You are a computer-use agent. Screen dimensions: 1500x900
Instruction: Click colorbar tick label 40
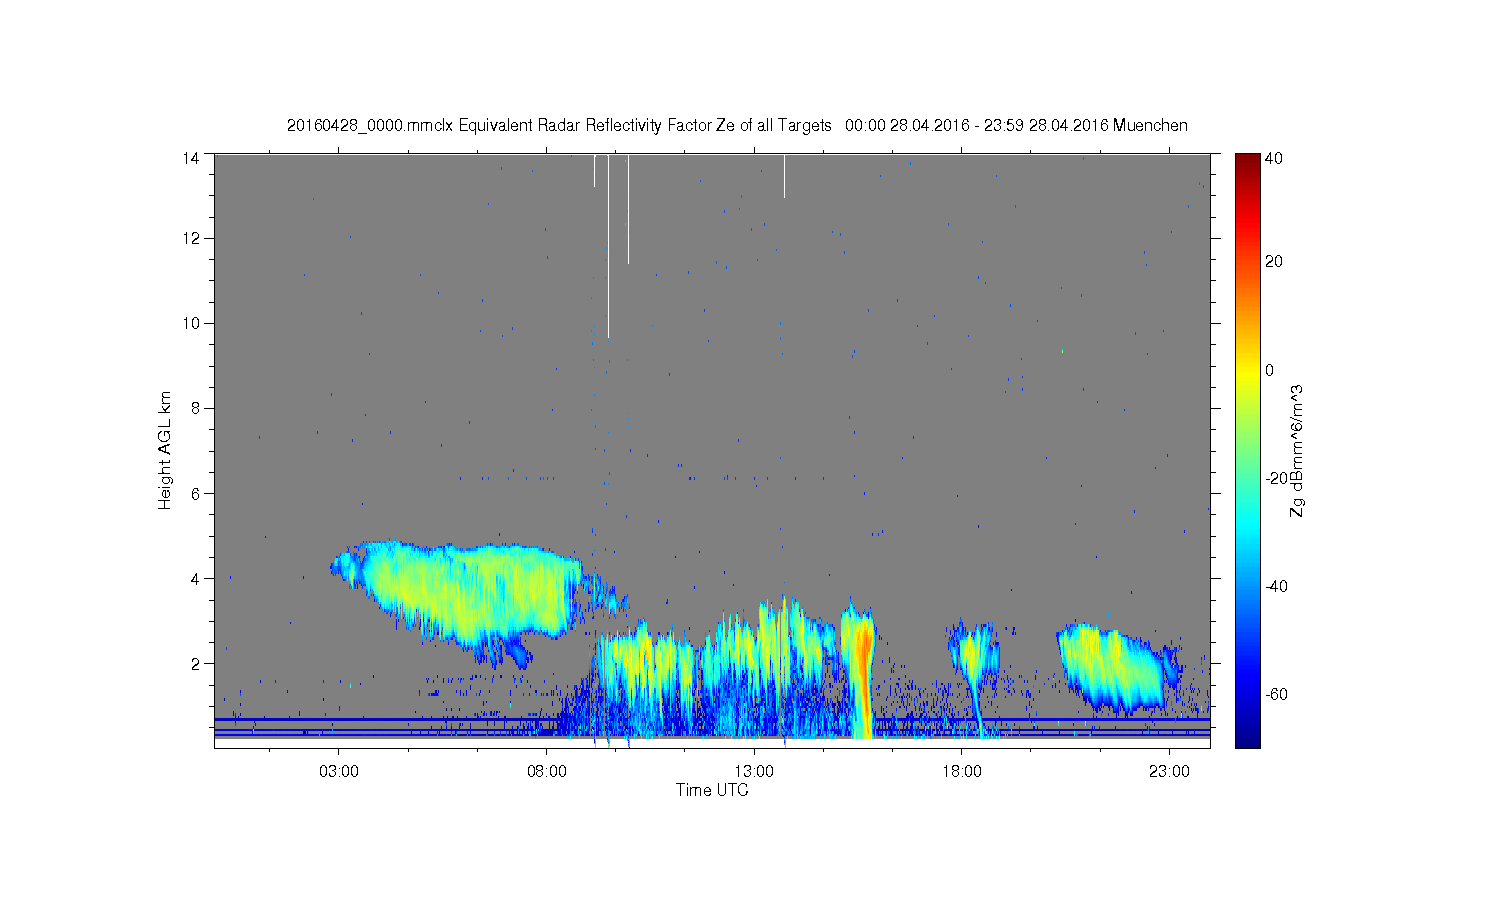click(1274, 158)
